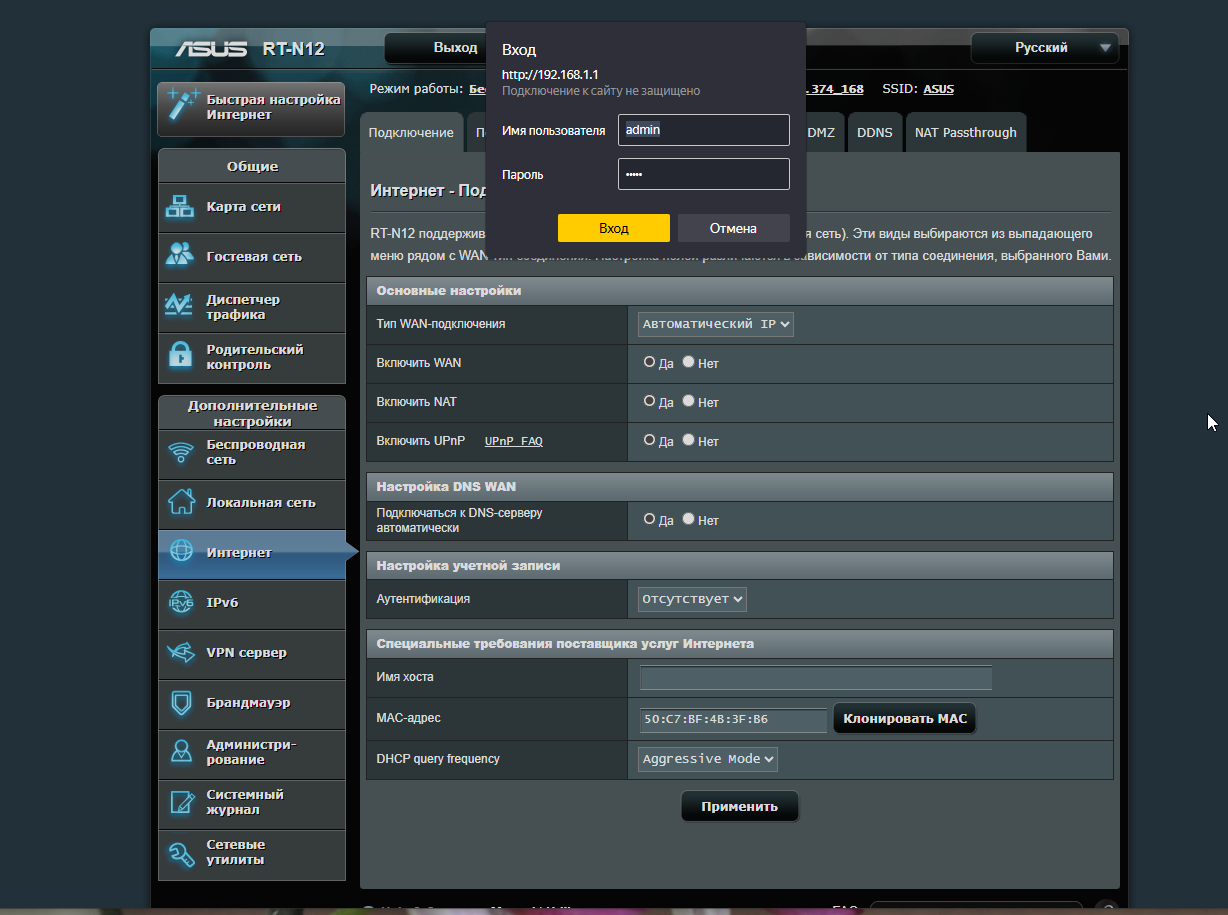Open the WAN connection type dropdown
This screenshot has height=915, width=1228.
click(x=716, y=324)
